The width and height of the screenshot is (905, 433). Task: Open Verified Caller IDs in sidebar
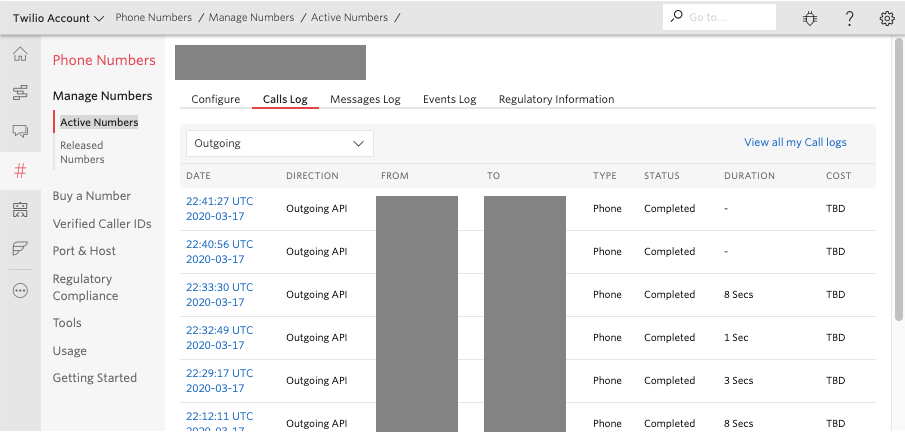pyautogui.click(x=102, y=223)
